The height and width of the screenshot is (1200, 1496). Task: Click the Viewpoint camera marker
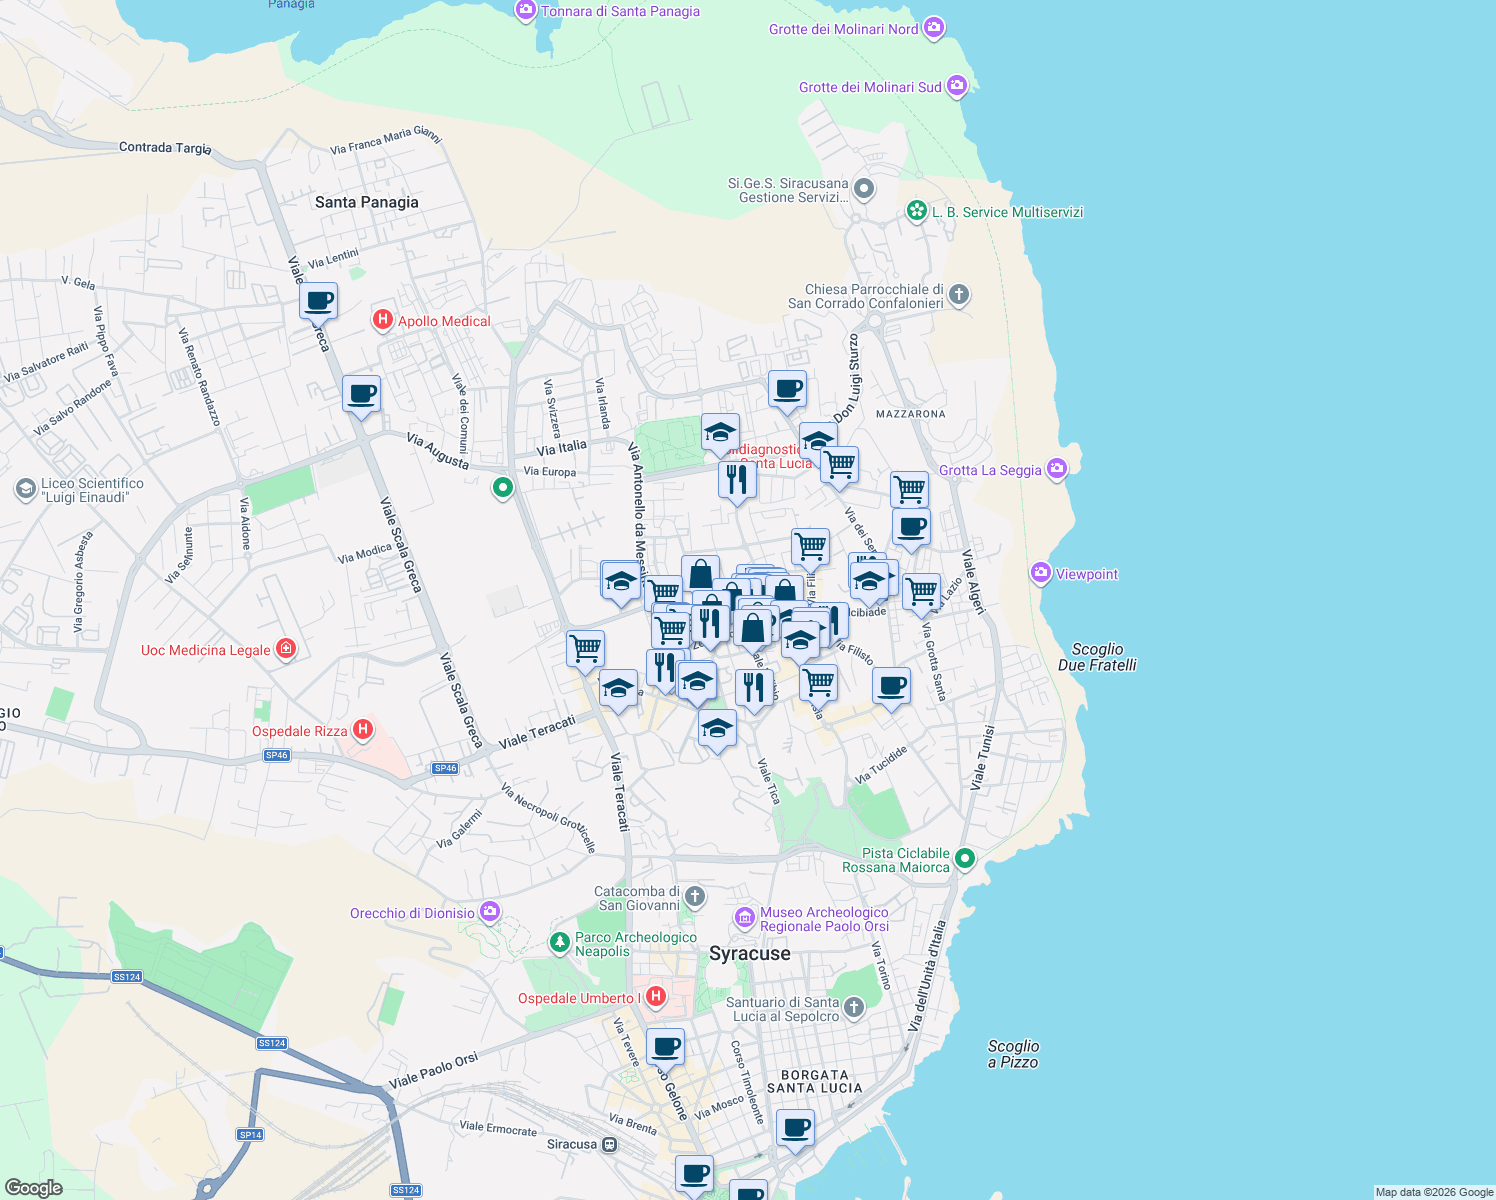pos(1041,573)
